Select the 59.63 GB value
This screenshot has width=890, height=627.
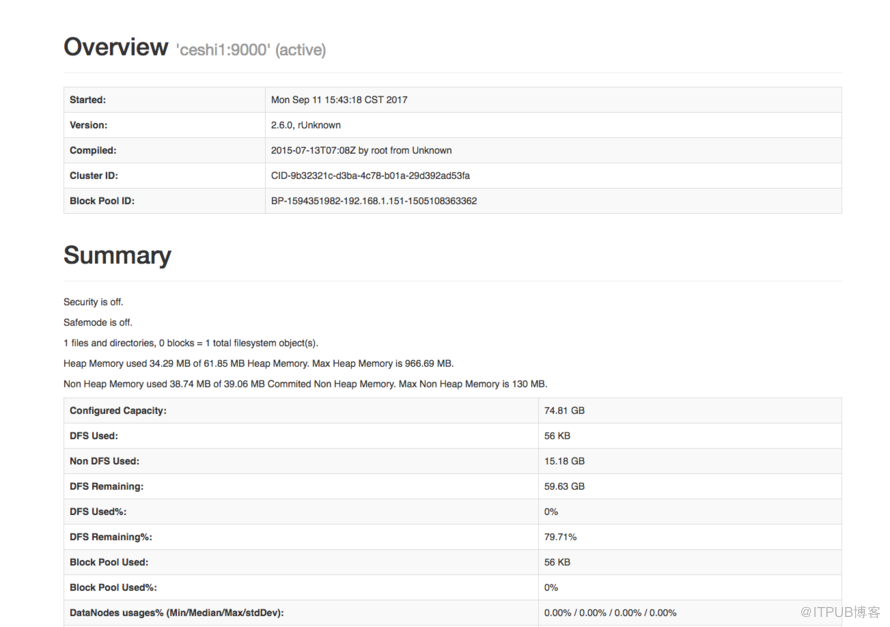point(564,486)
